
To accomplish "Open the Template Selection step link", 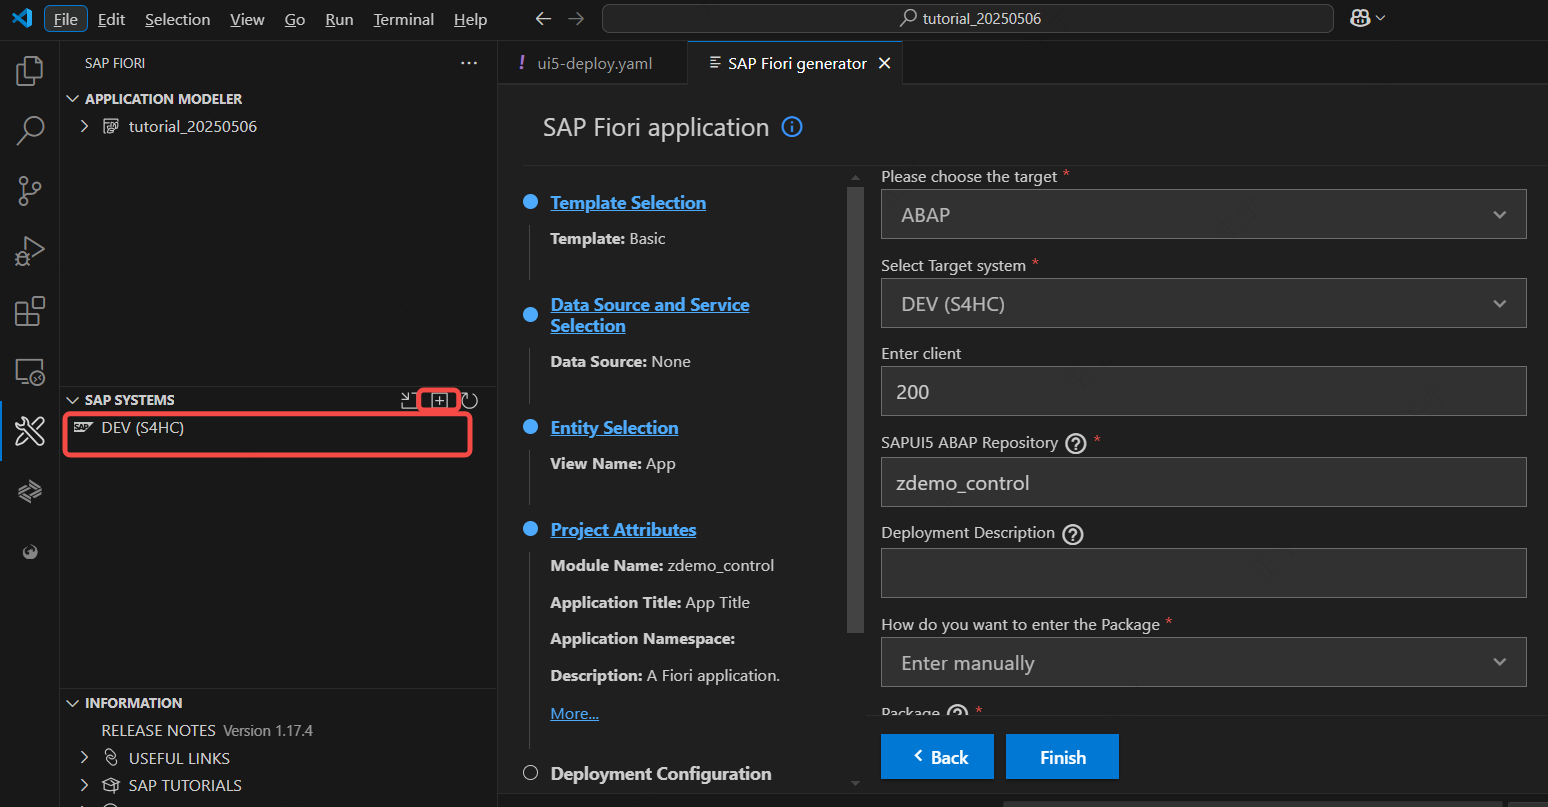I will click(628, 203).
